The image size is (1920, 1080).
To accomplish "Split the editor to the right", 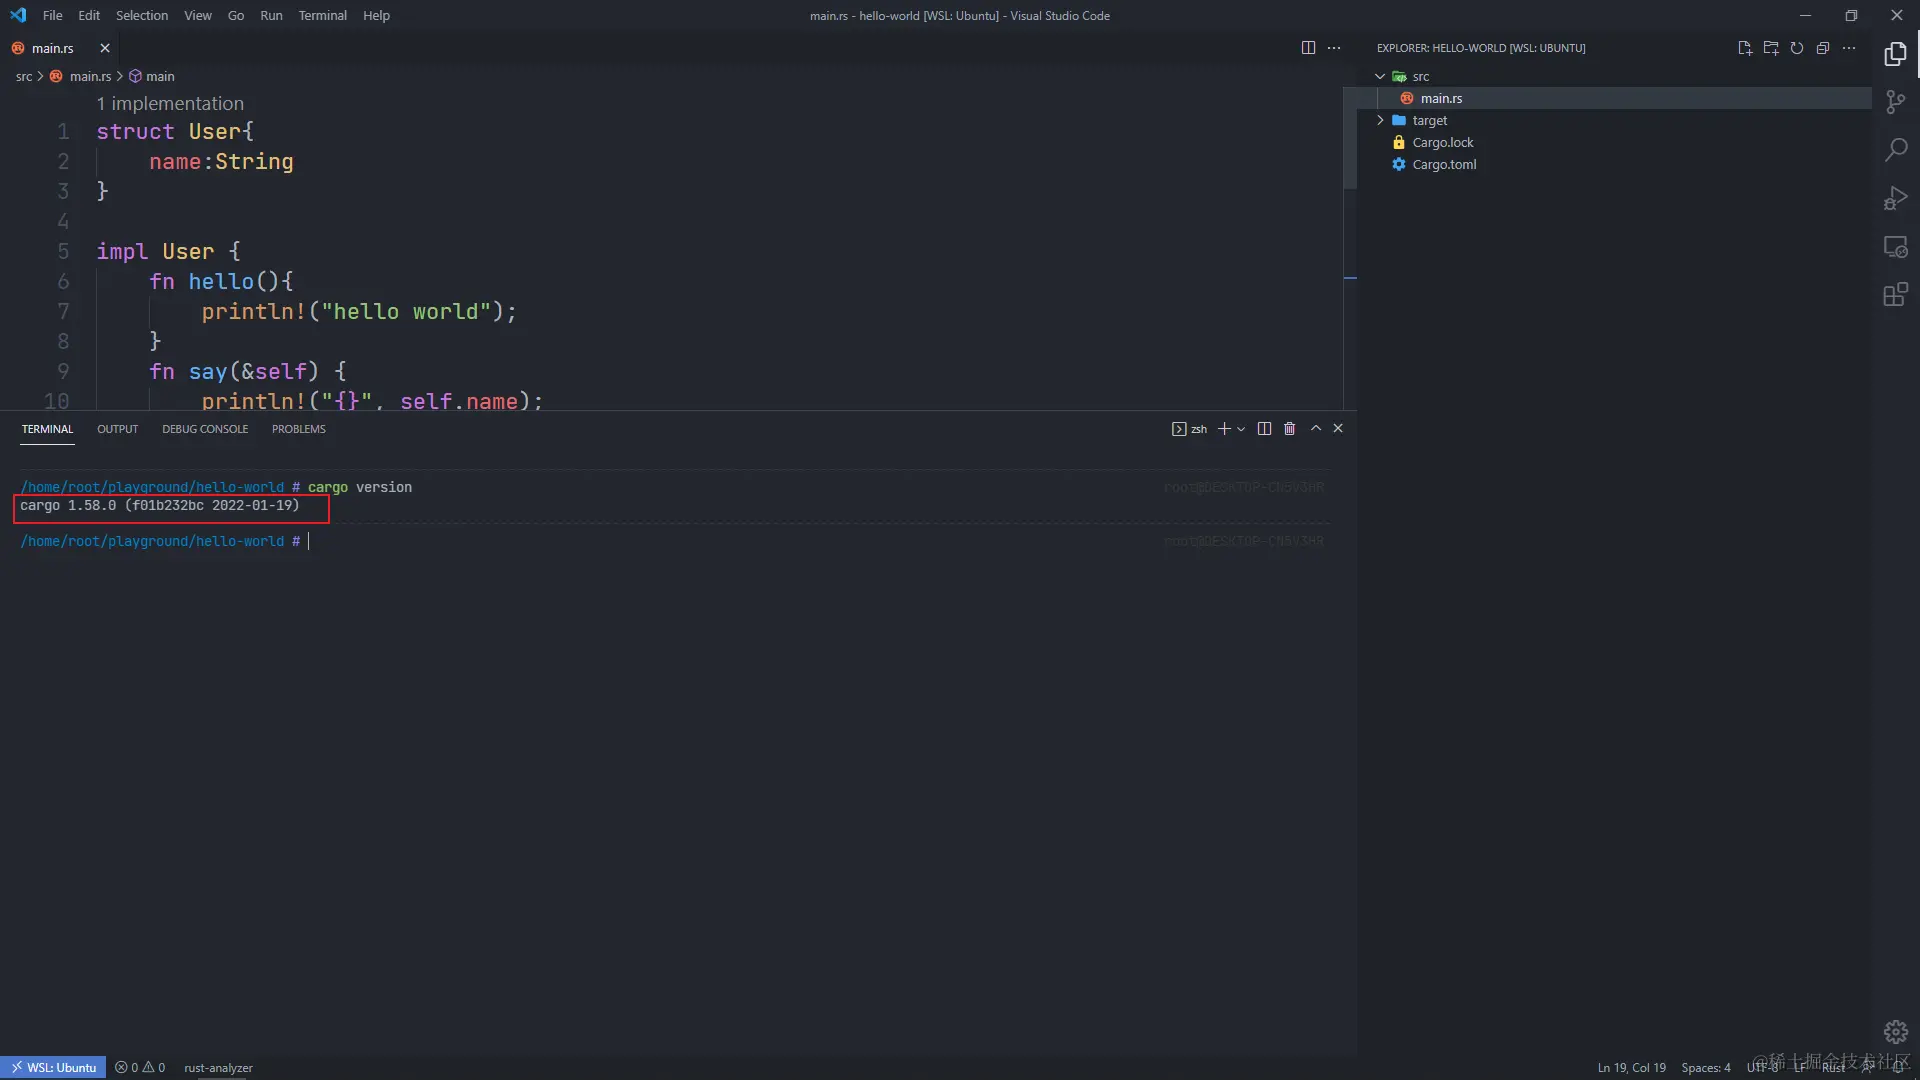I will [x=1308, y=48].
